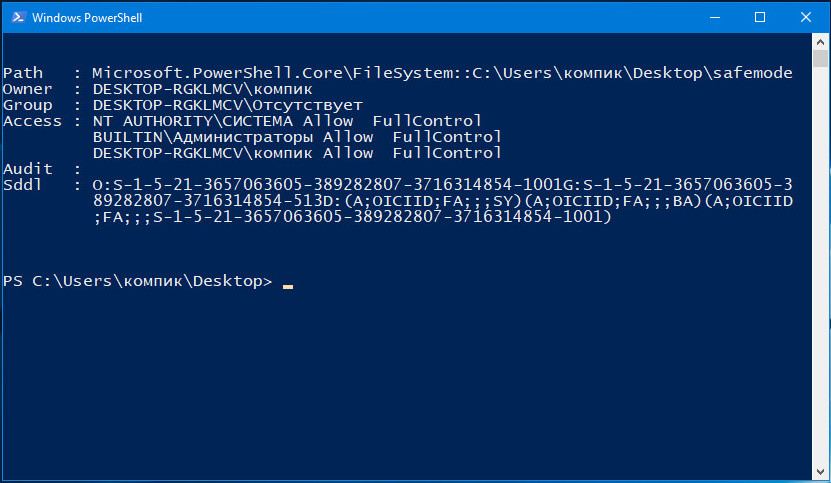Click the Sddl line starting with O:S-1-5-21
This screenshot has height=483, width=831.
point(443,185)
